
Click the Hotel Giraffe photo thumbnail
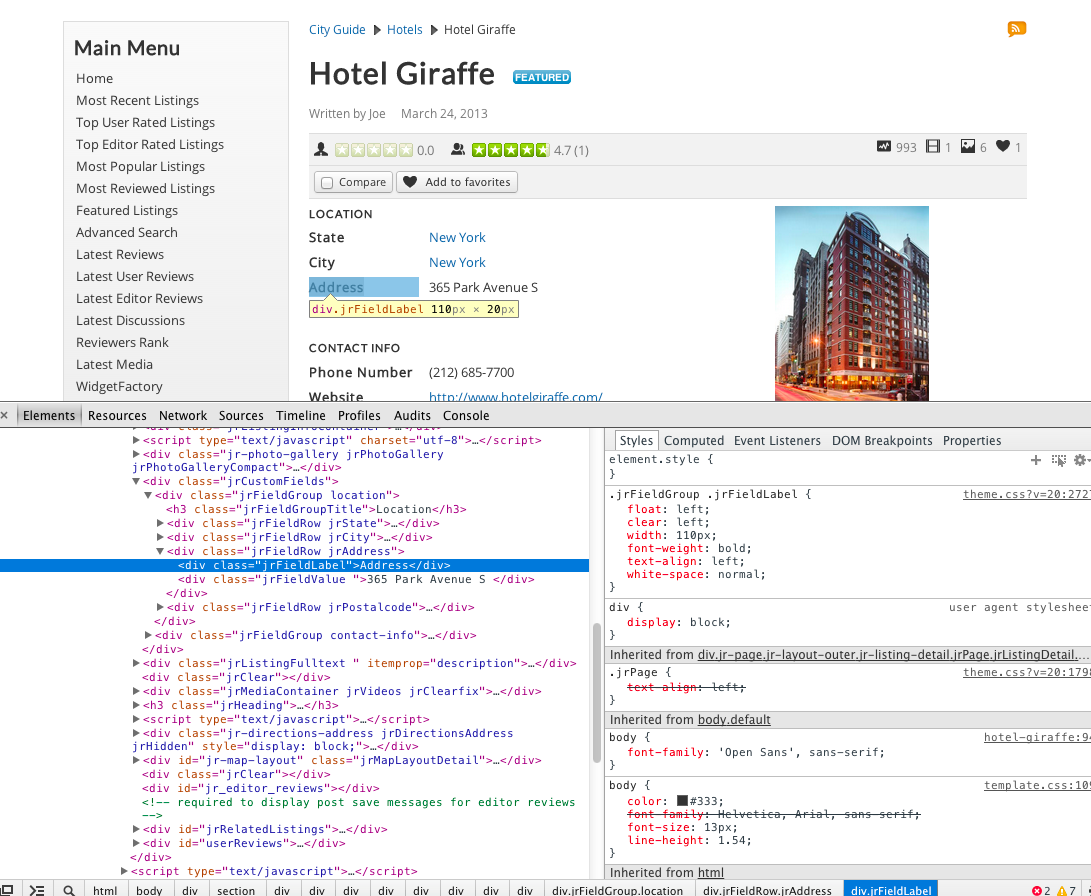(x=851, y=303)
